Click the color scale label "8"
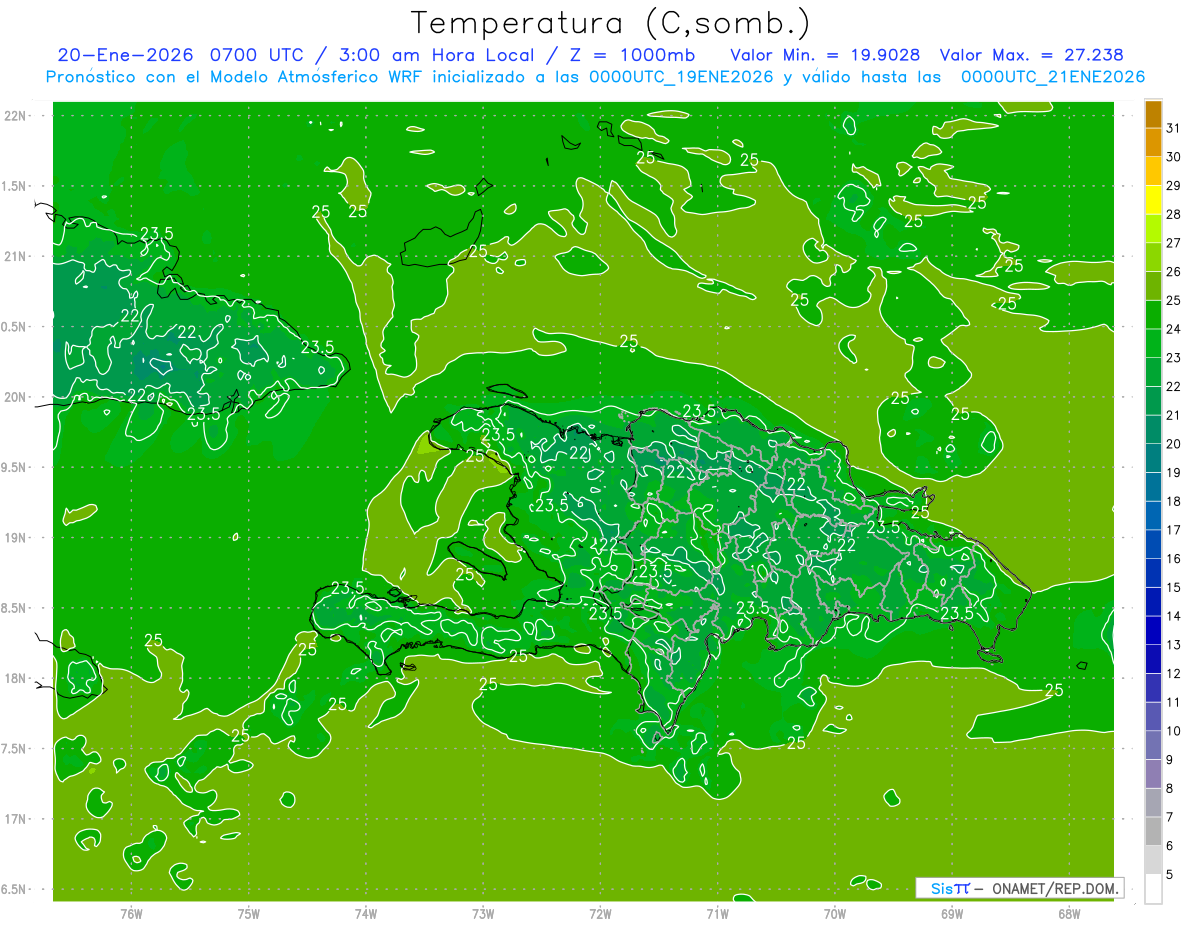 (x=1171, y=789)
